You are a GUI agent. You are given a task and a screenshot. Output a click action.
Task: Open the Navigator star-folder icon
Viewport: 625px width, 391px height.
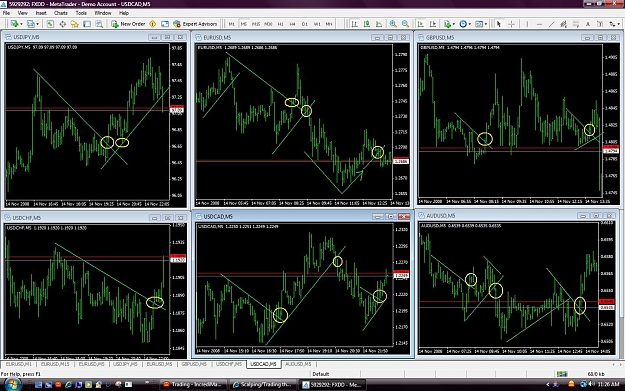pyautogui.click(x=75, y=24)
